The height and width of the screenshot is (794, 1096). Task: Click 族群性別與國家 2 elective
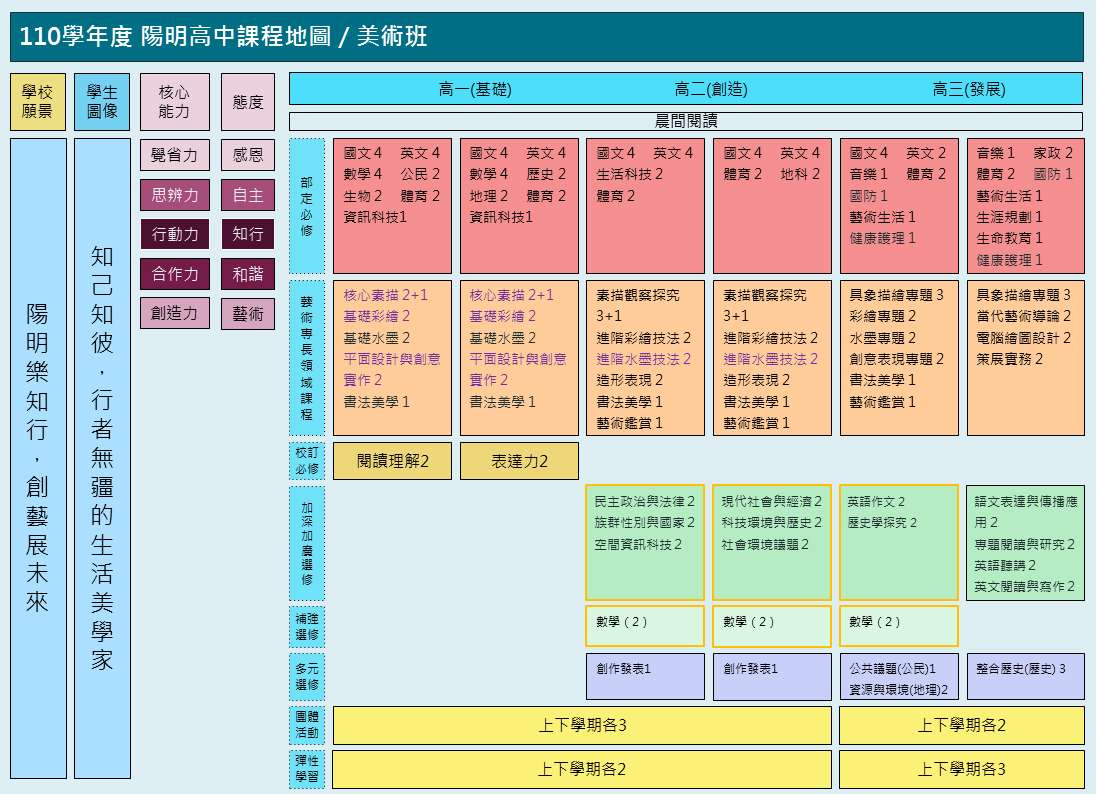(644, 522)
